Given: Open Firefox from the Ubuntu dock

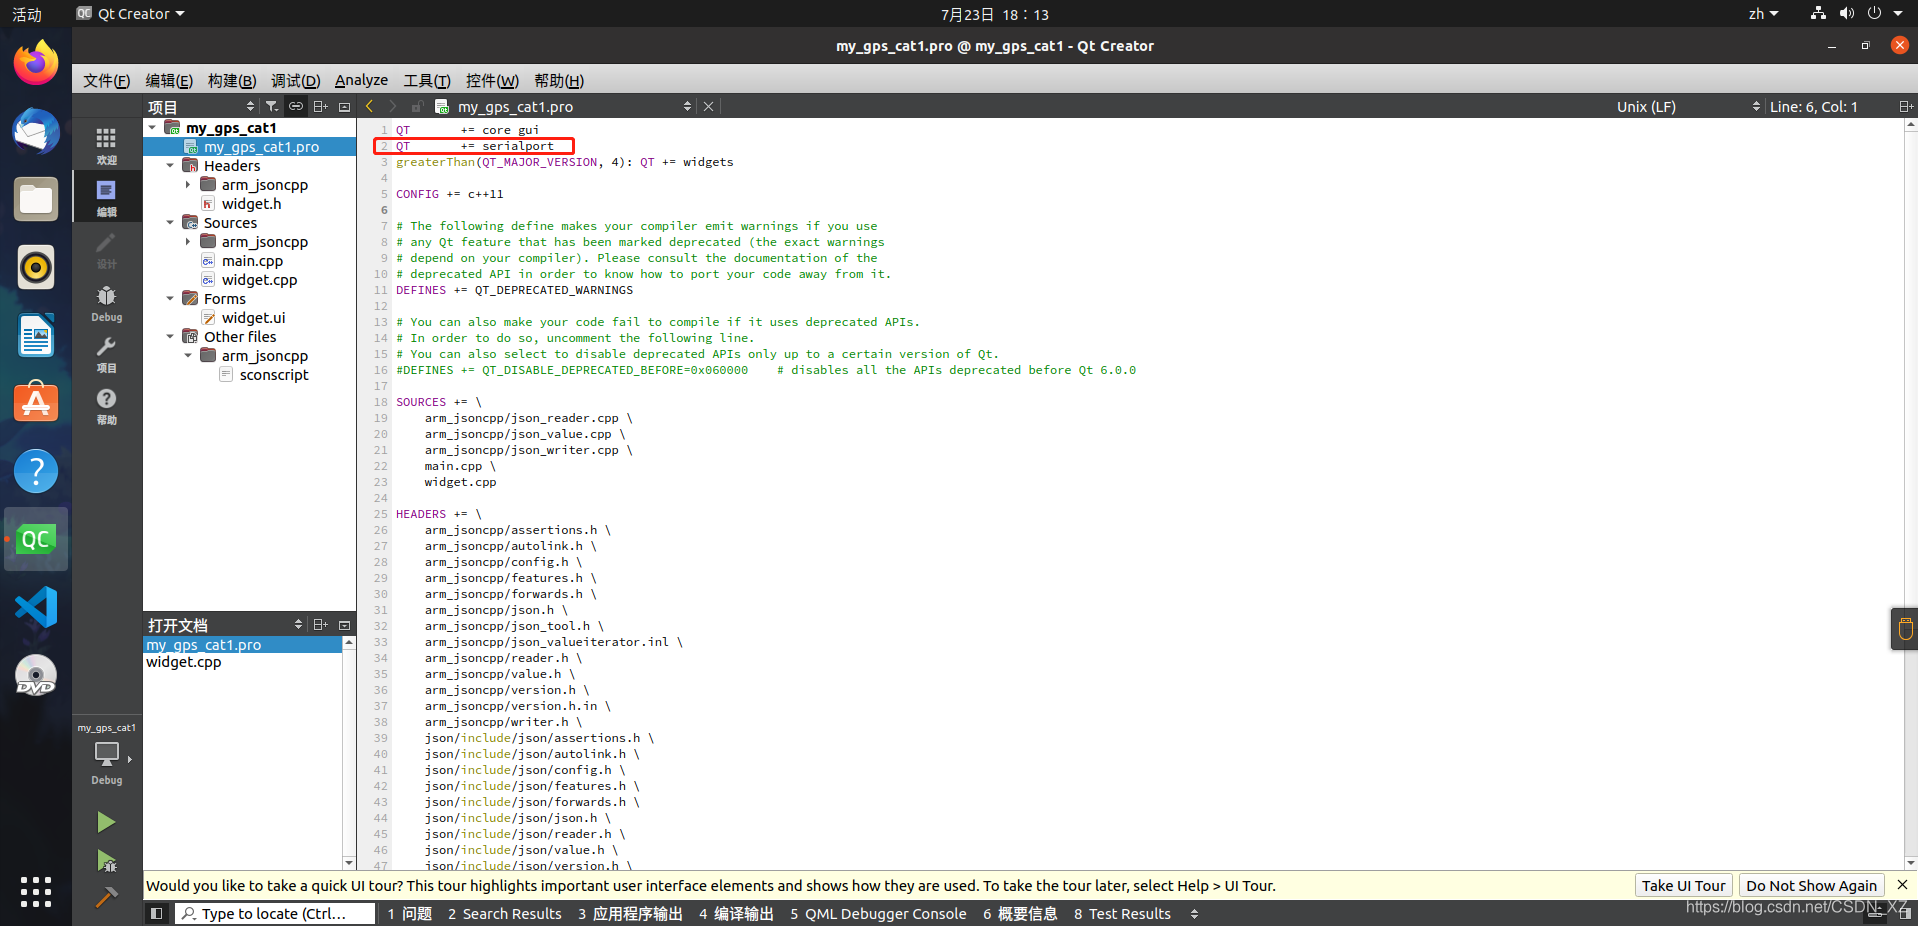Looking at the screenshot, I should pyautogui.click(x=36, y=63).
